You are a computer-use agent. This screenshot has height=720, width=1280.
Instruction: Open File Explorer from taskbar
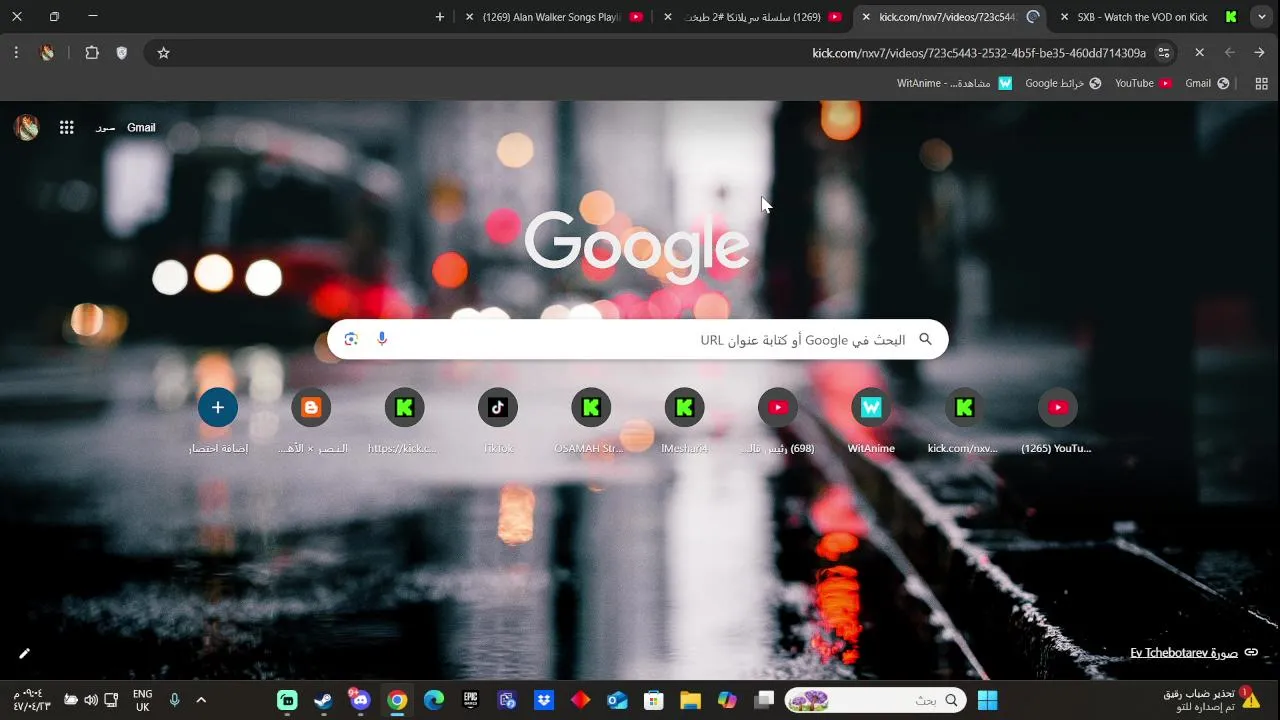690,700
